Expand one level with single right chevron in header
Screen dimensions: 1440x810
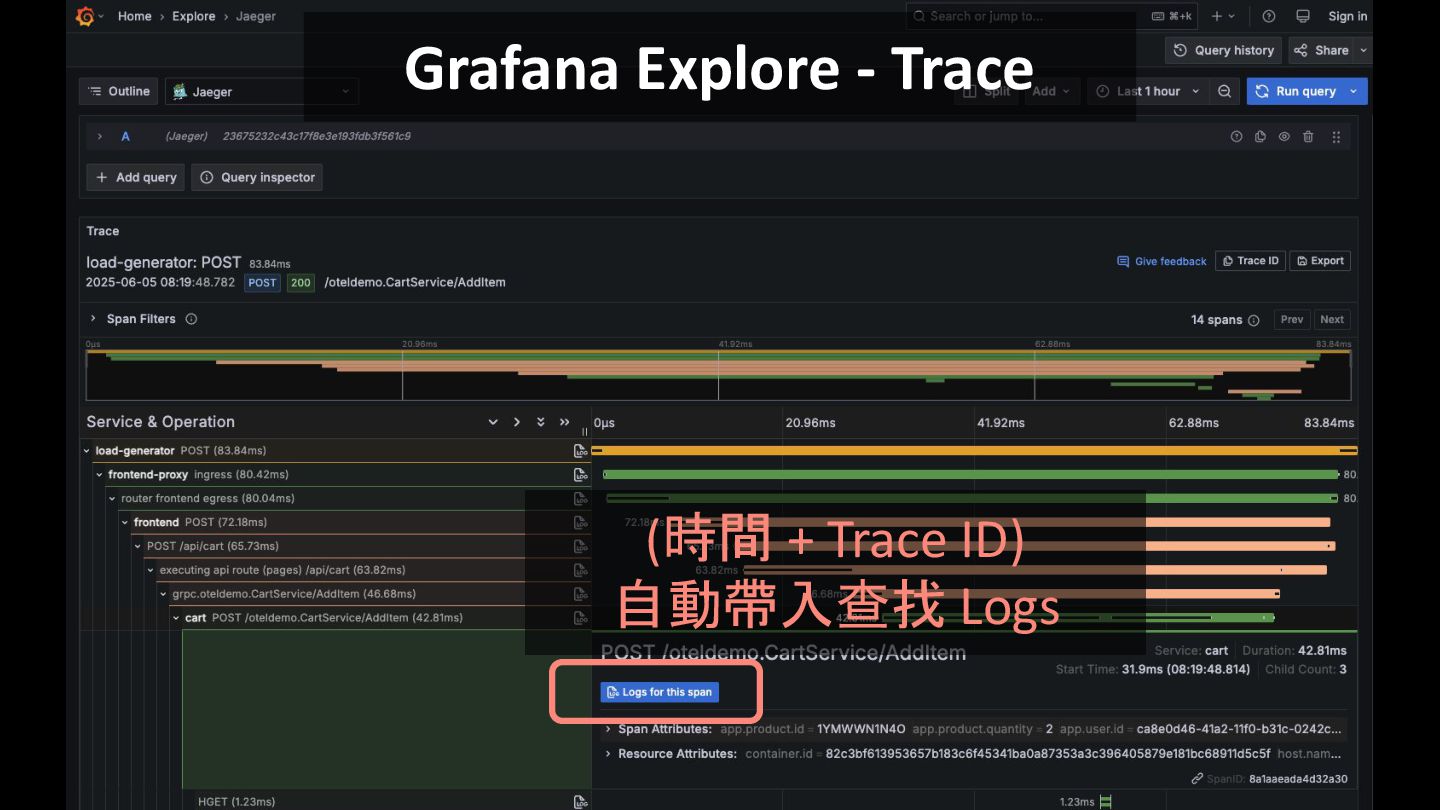[x=517, y=422]
